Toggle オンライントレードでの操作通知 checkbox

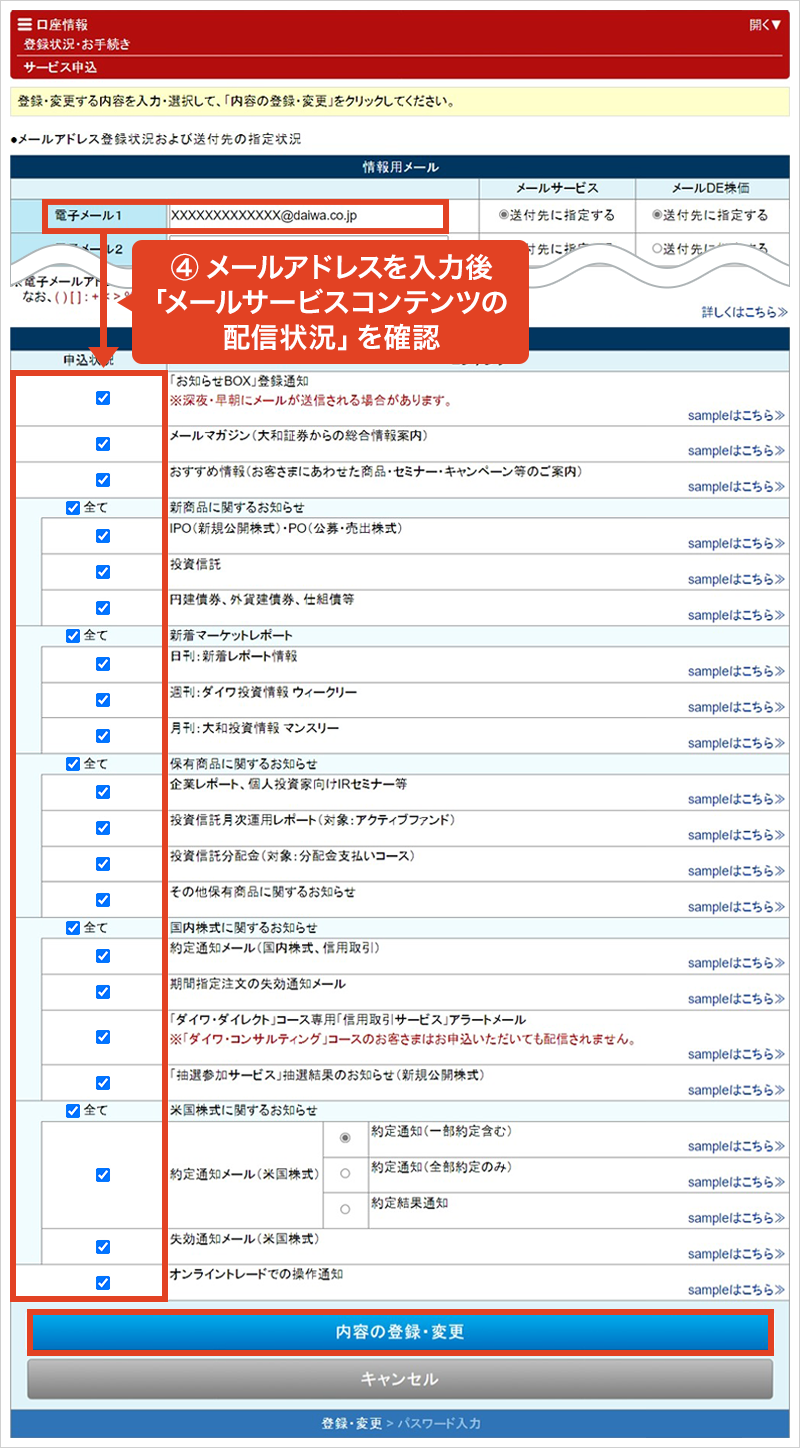pyautogui.click(x=102, y=1282)
